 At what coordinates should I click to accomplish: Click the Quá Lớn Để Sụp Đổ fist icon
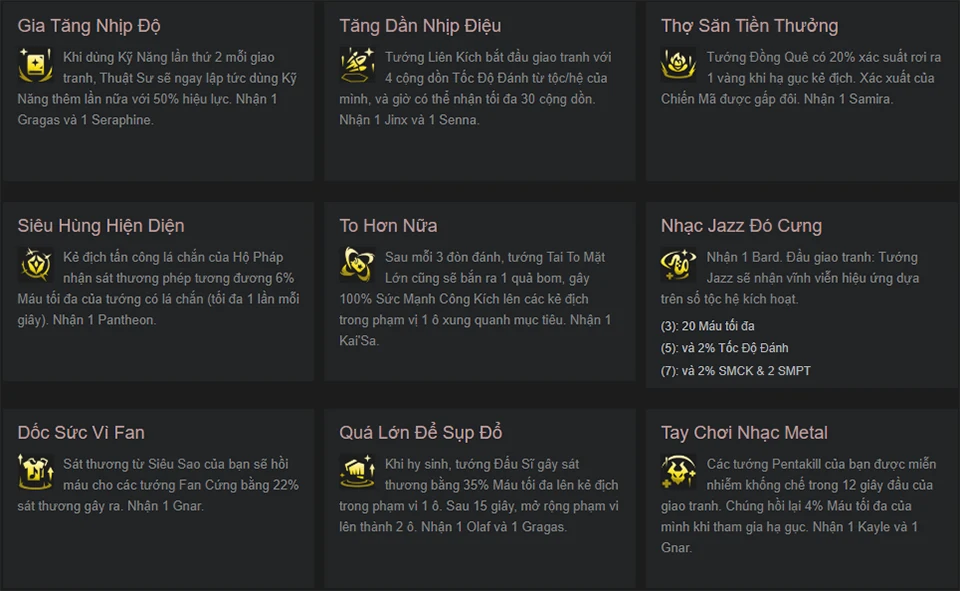click(357, 471)
